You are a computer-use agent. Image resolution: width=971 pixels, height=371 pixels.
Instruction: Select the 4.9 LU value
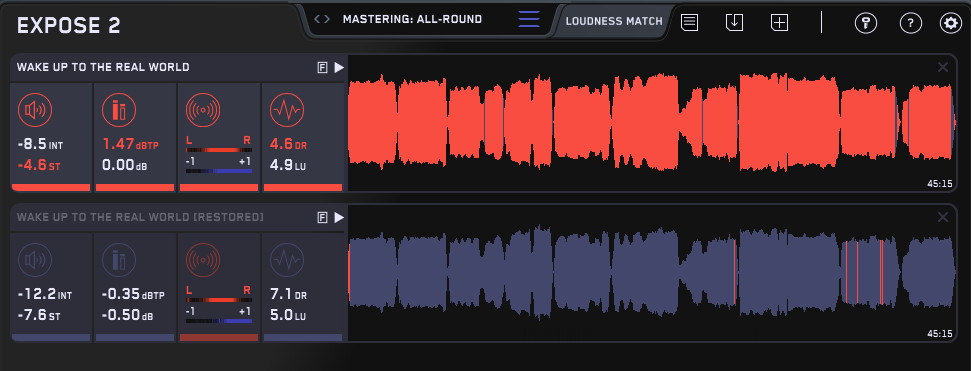pyautogui.click(x=289, y=165)
